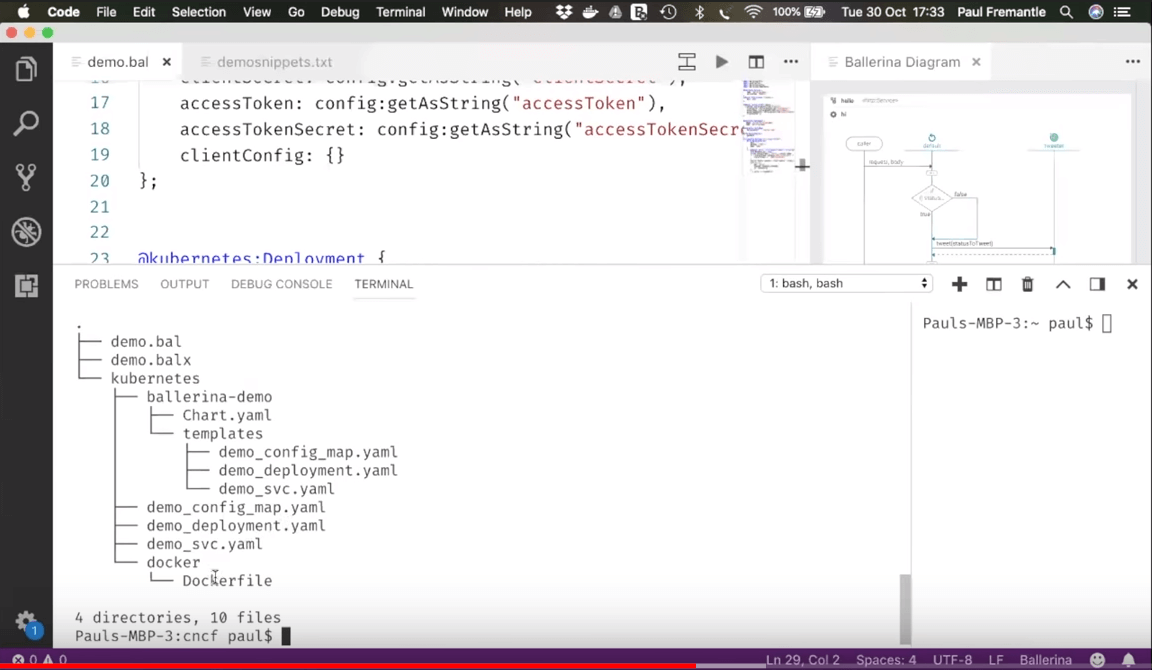Switch to the DEBUG CONSOLE tab
The image size is (1152, 670).
pyautogui.click(x=281, y=284)
